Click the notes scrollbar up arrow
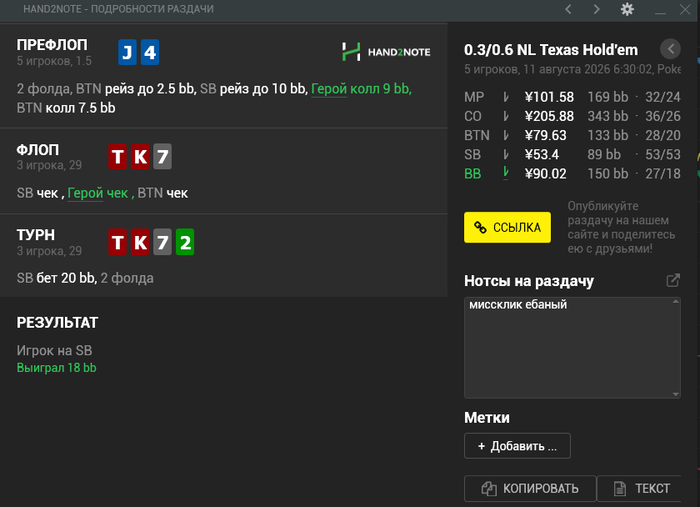The image size is (700, 507). pyautogui.click(x=676, y=302)
